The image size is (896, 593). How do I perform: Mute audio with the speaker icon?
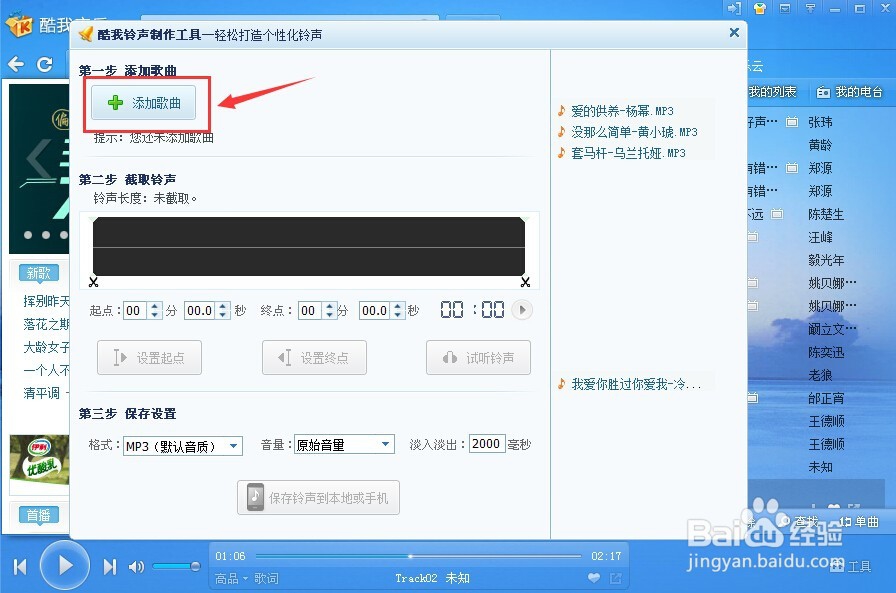(136, 564)
